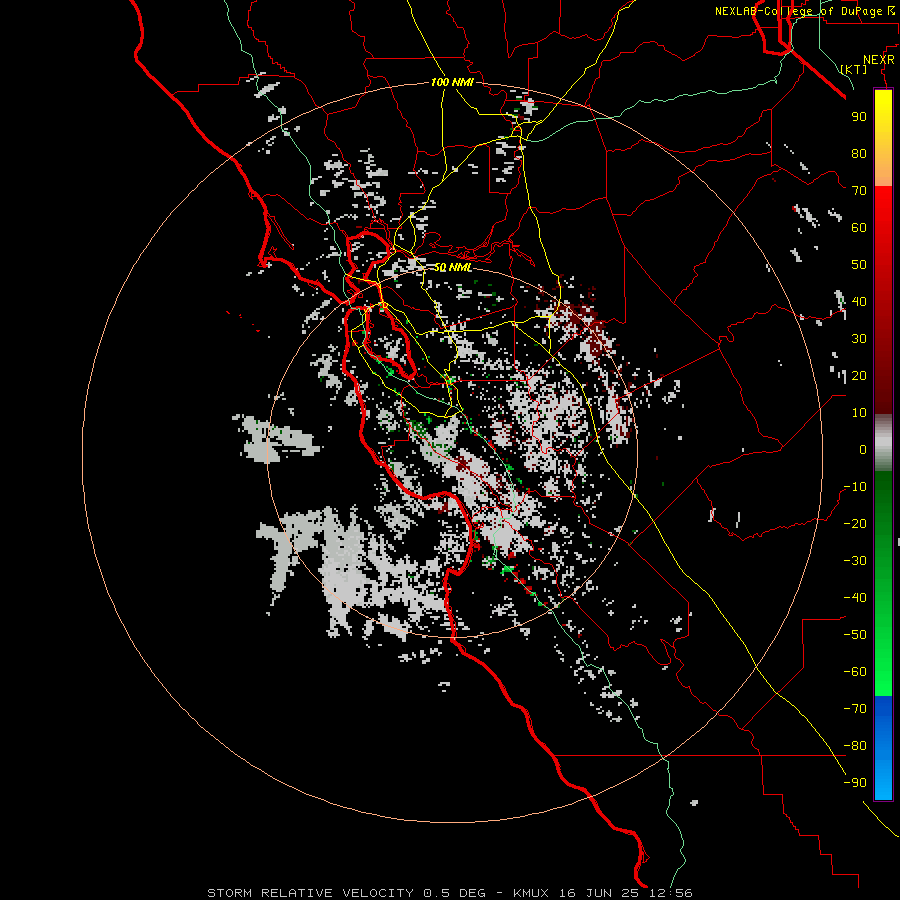The width and height of the screenshot is (900, 900).
Task: Select the -20 value on the velocity scale
Action: pyautogui.click(x=855, y=524)
